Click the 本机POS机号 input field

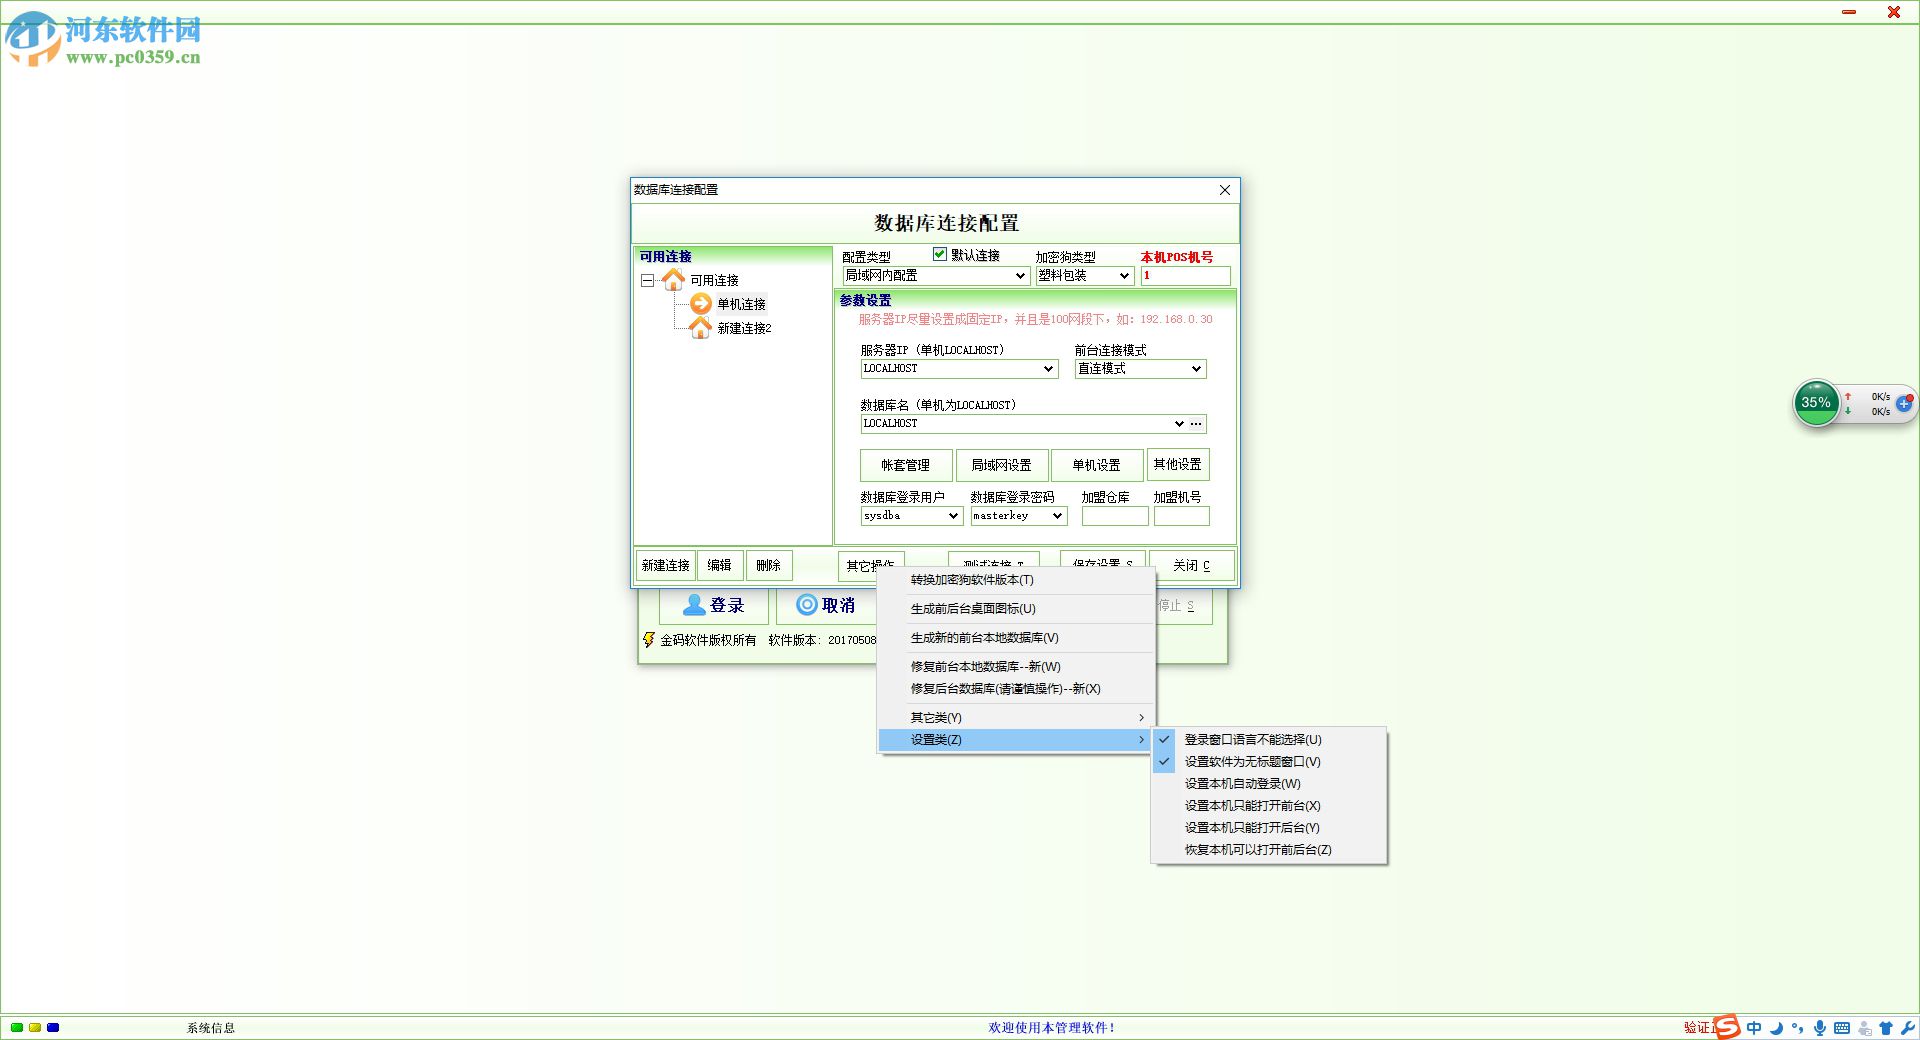[x=1185, y=276]
